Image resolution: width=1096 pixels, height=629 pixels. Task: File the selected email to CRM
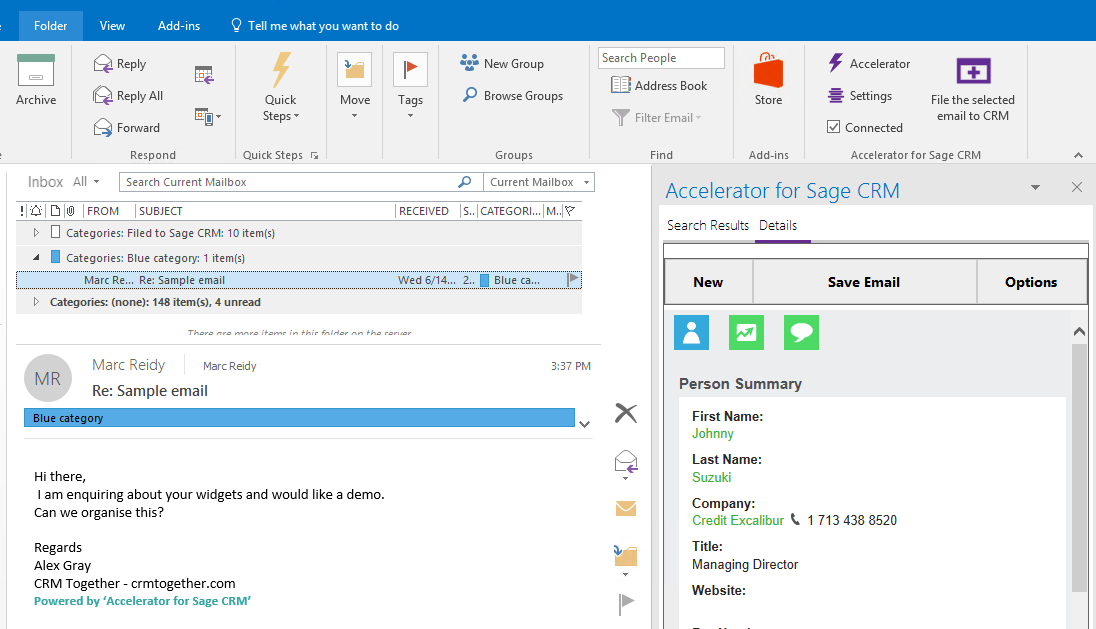[973, 89]
